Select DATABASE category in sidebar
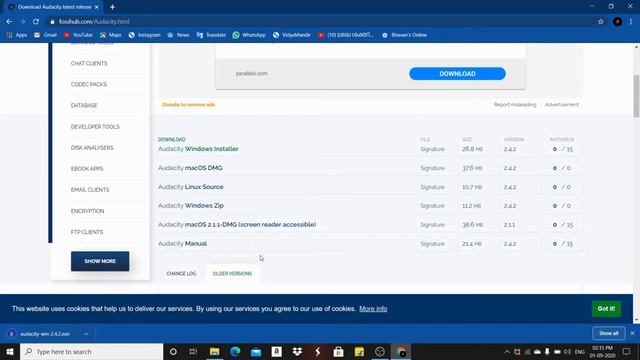 point(84,106)
